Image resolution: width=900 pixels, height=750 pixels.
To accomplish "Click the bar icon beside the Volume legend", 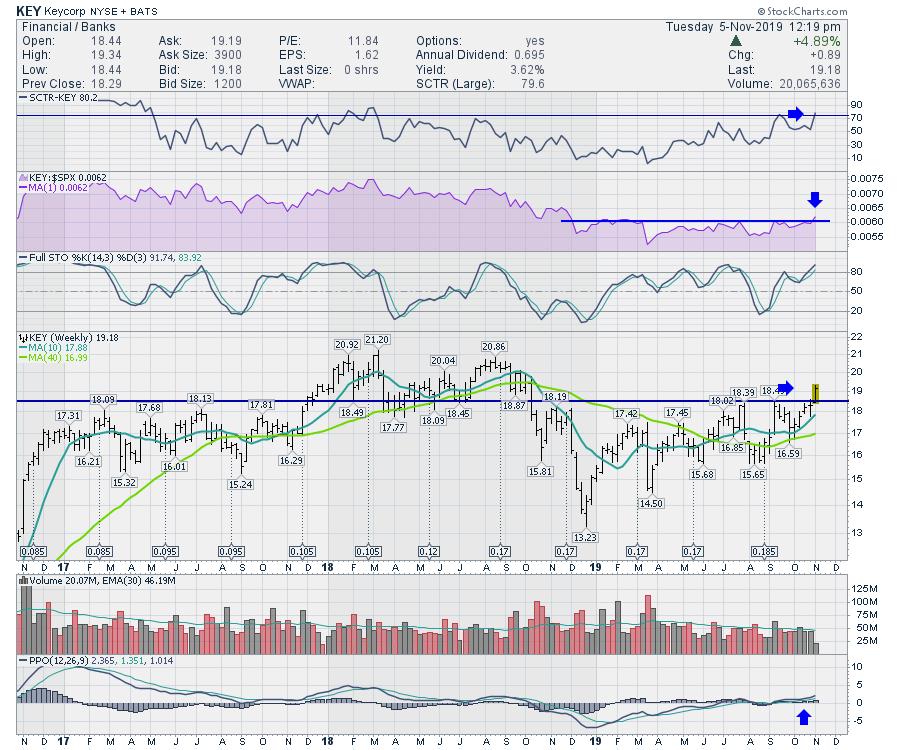I will click(24, 581).
